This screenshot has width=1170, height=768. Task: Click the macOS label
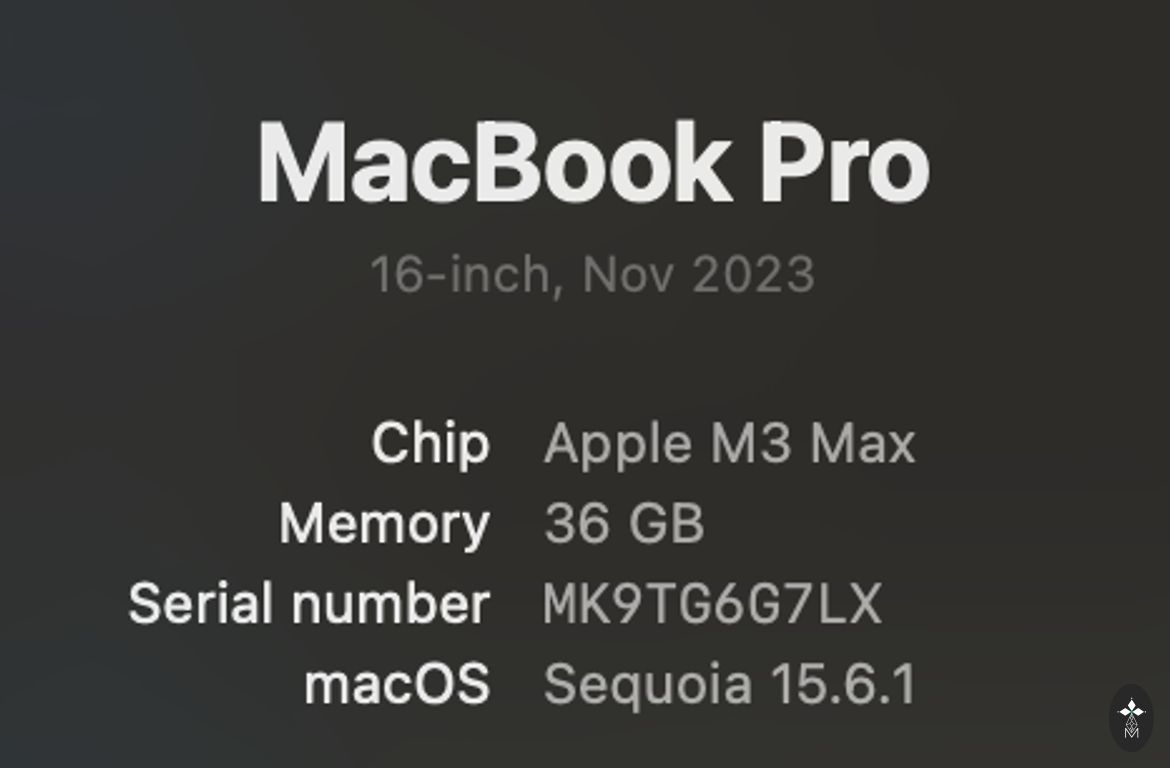coord(397,684)
